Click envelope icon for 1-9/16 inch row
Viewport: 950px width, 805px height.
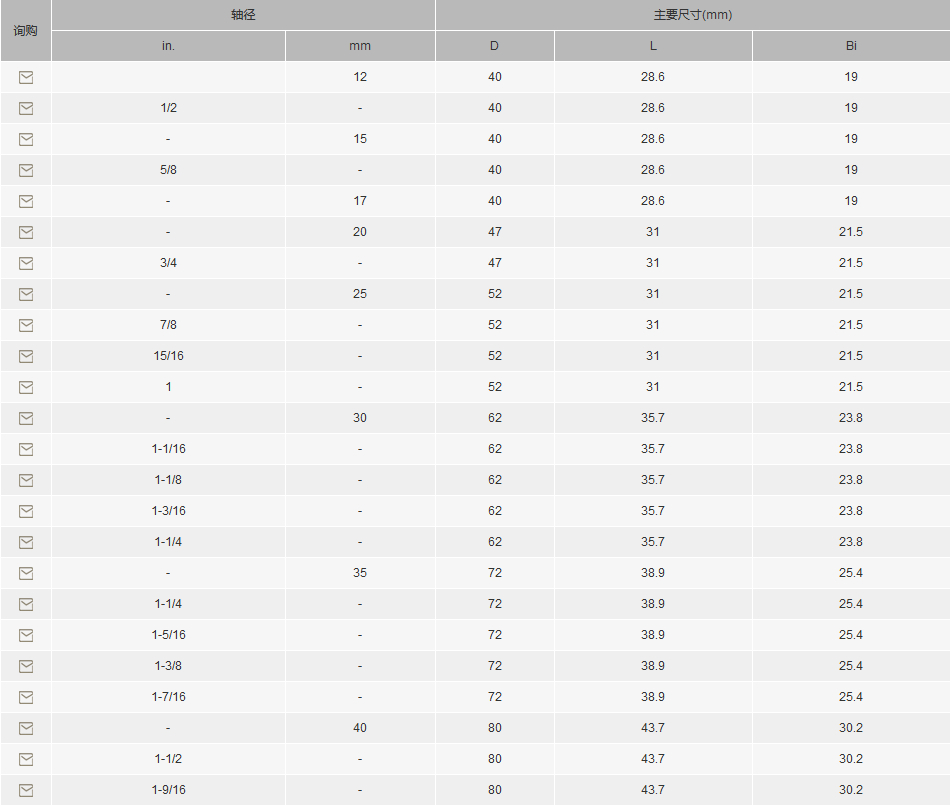(x=26, y=790)
